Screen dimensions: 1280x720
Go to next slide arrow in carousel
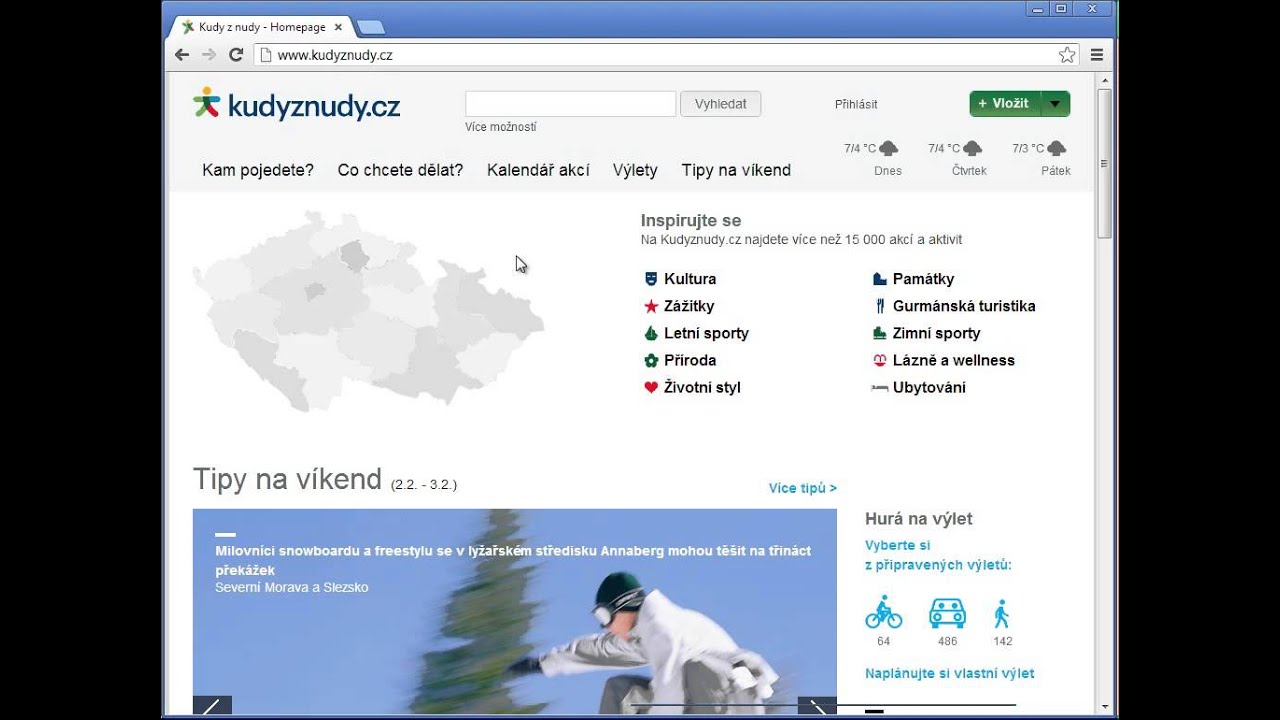click(x=817, y=706)
